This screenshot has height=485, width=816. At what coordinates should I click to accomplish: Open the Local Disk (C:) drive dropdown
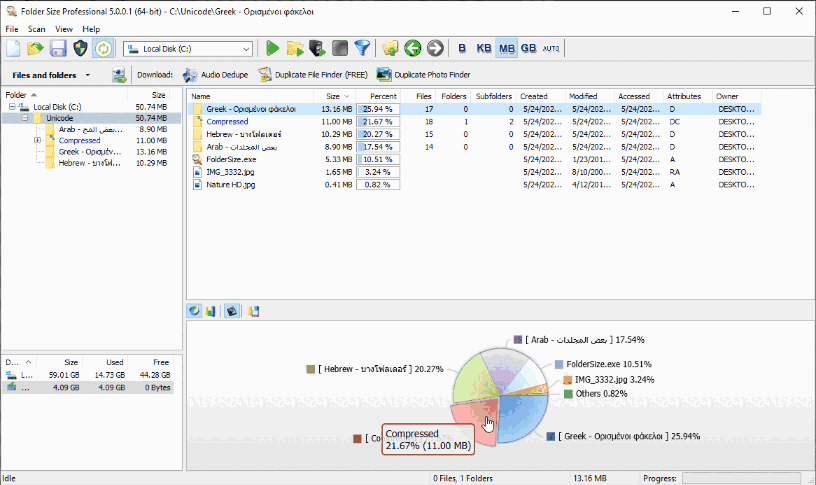[246, 48]
